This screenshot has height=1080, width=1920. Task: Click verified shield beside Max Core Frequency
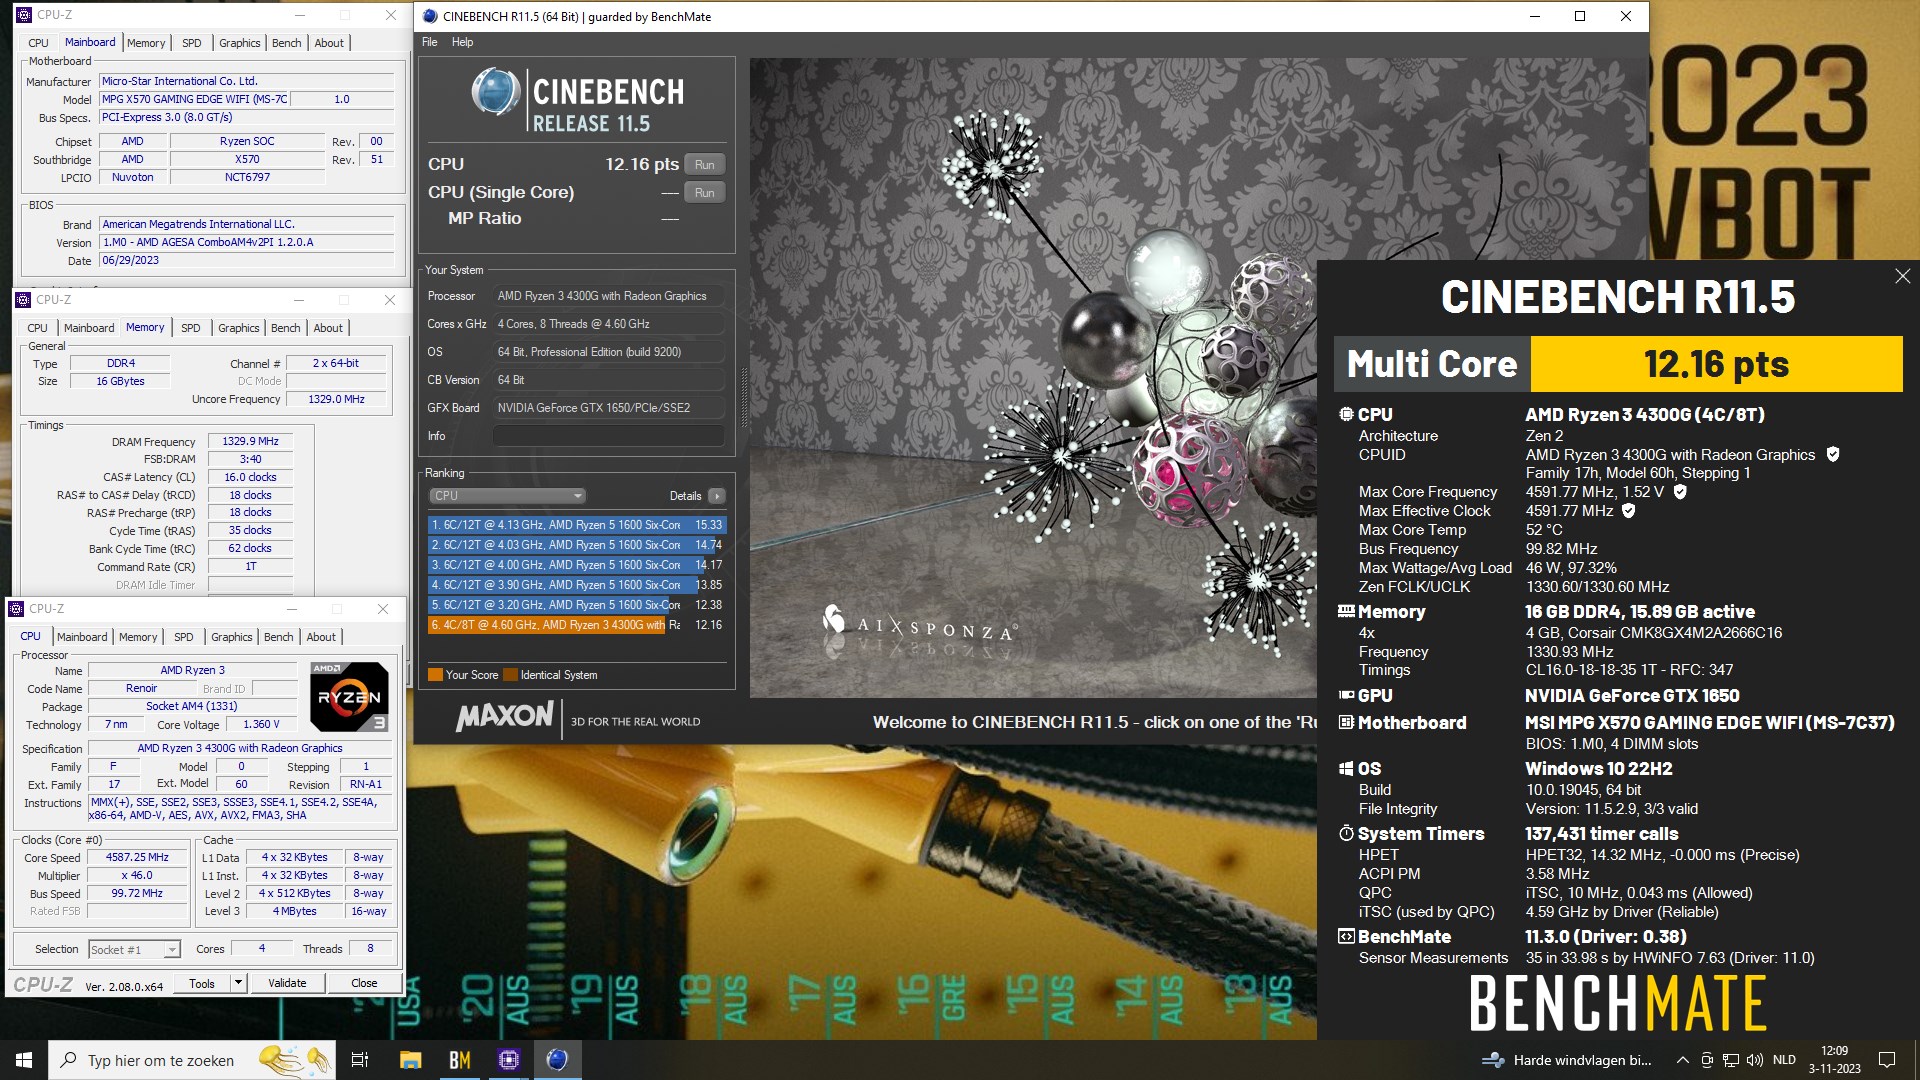[1680, 492]
